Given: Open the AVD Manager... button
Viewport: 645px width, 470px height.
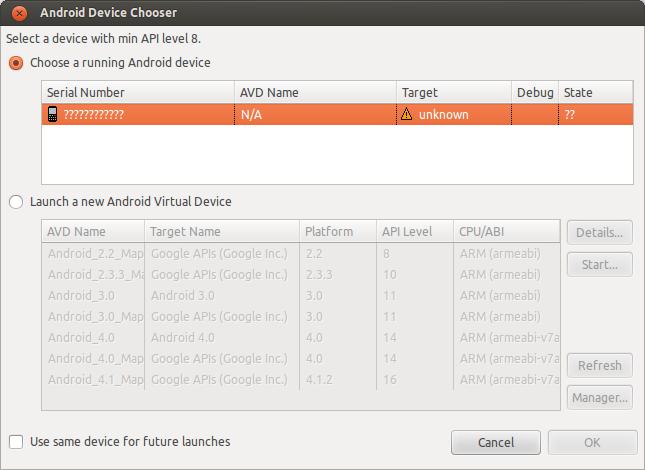Looking at the screenshot, I should [x=600, y=398].
